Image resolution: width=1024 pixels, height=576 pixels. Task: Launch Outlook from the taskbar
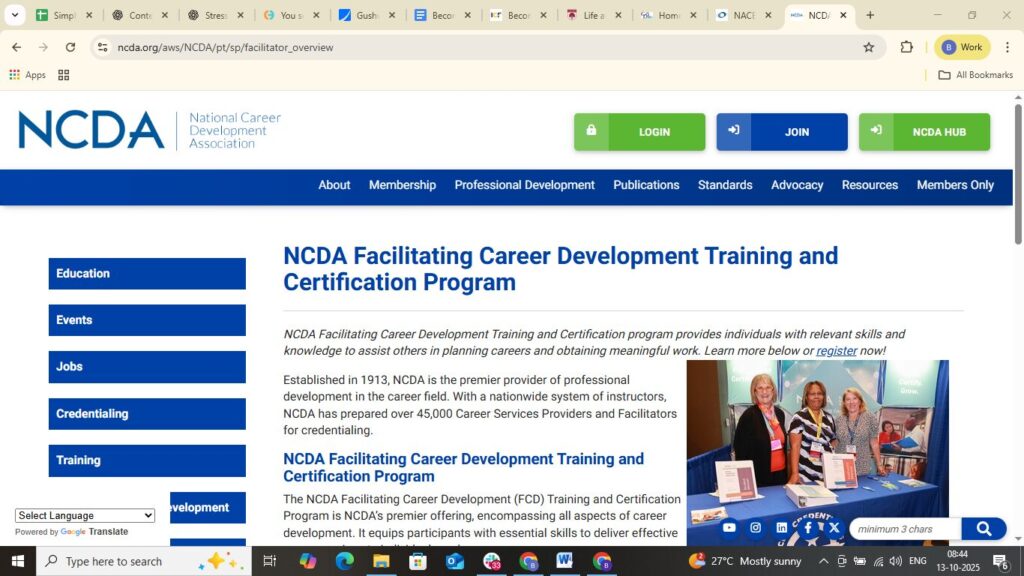(x=455, y=561)
